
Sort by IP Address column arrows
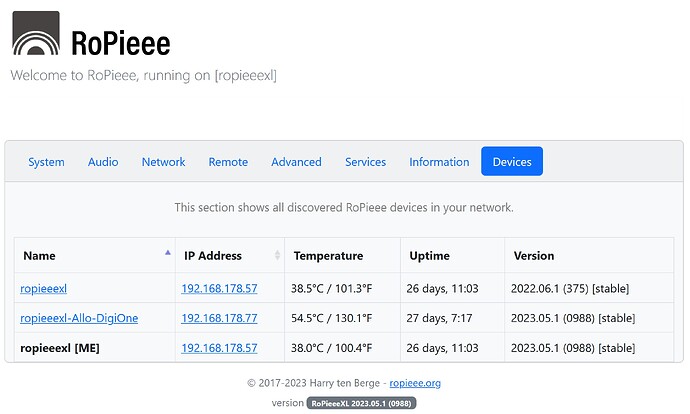click(x=277, y=255)
